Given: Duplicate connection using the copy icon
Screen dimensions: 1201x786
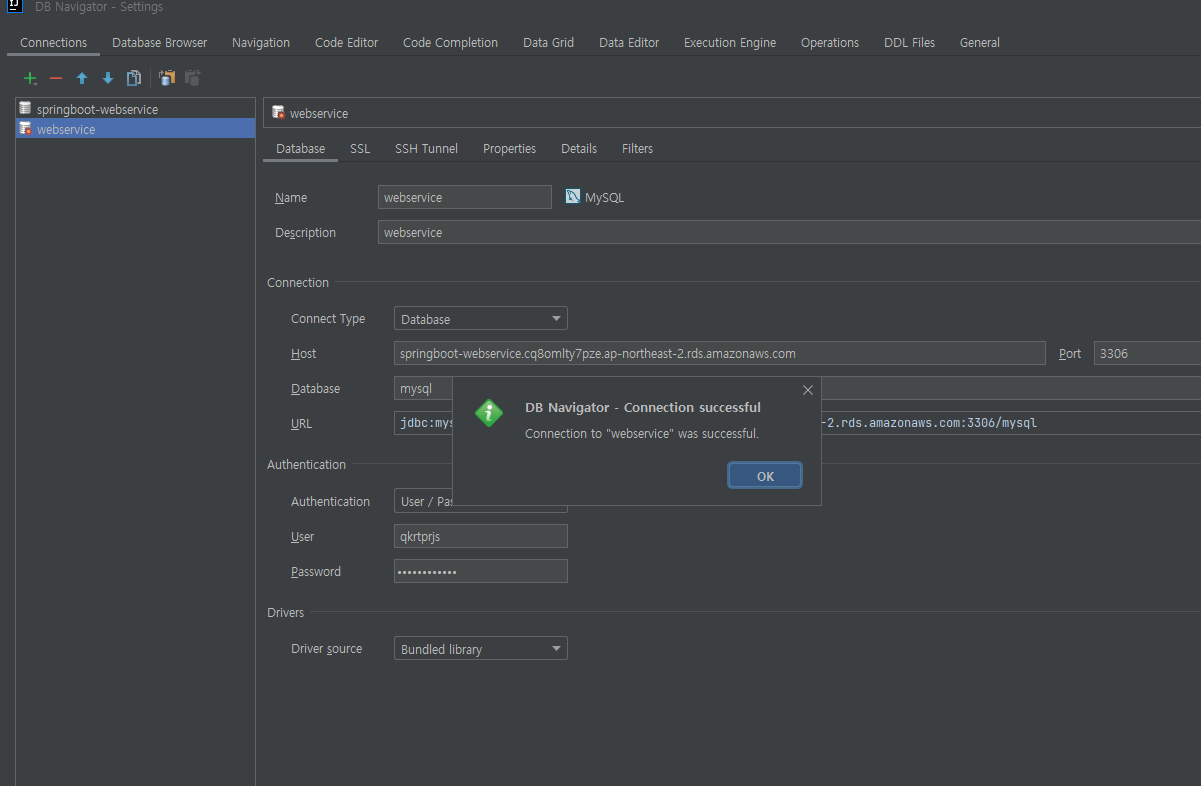Looking at the screenshot, I should [x=134, y=78].
